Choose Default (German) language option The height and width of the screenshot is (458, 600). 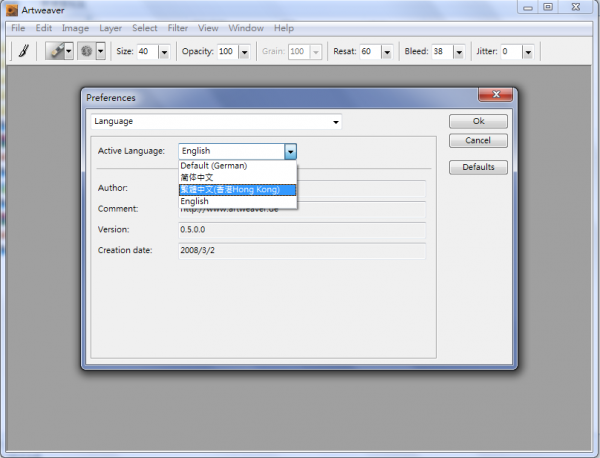238,166
